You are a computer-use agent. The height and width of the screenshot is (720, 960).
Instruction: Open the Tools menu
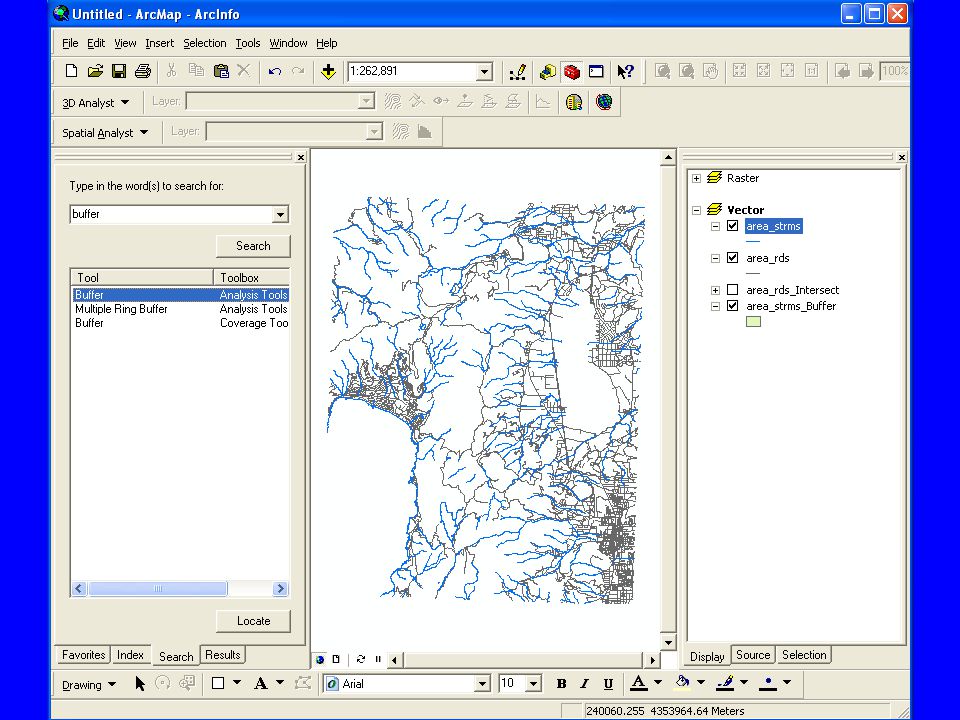click(247, 43)
